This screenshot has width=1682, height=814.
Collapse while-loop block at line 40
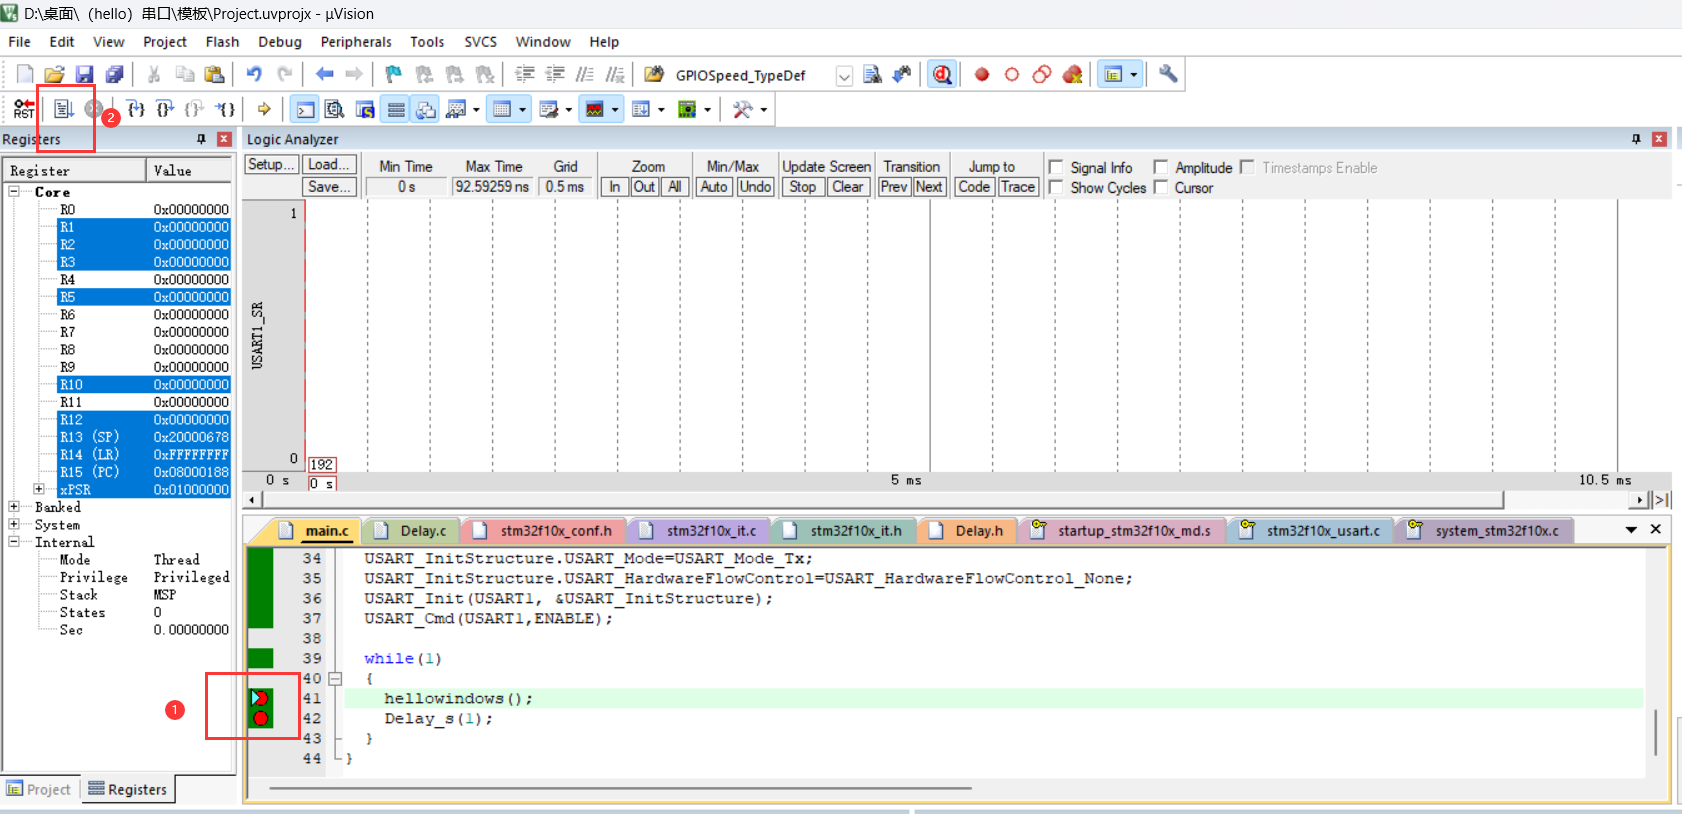point(335,678)
